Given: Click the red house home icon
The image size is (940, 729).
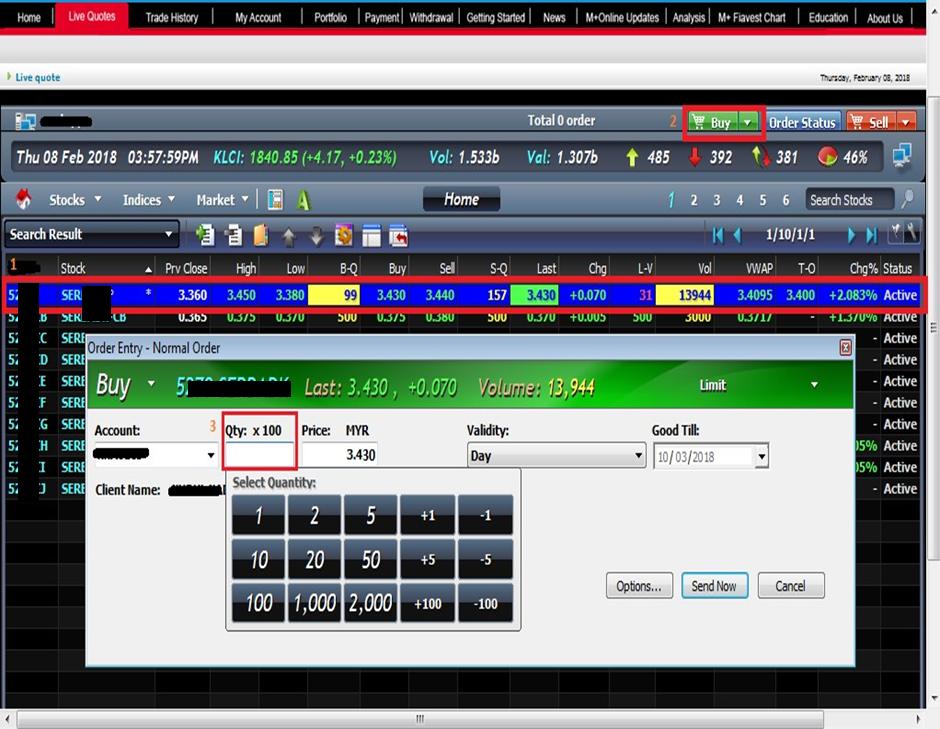Looking at the screenshot, I should (x=24, y=200).
